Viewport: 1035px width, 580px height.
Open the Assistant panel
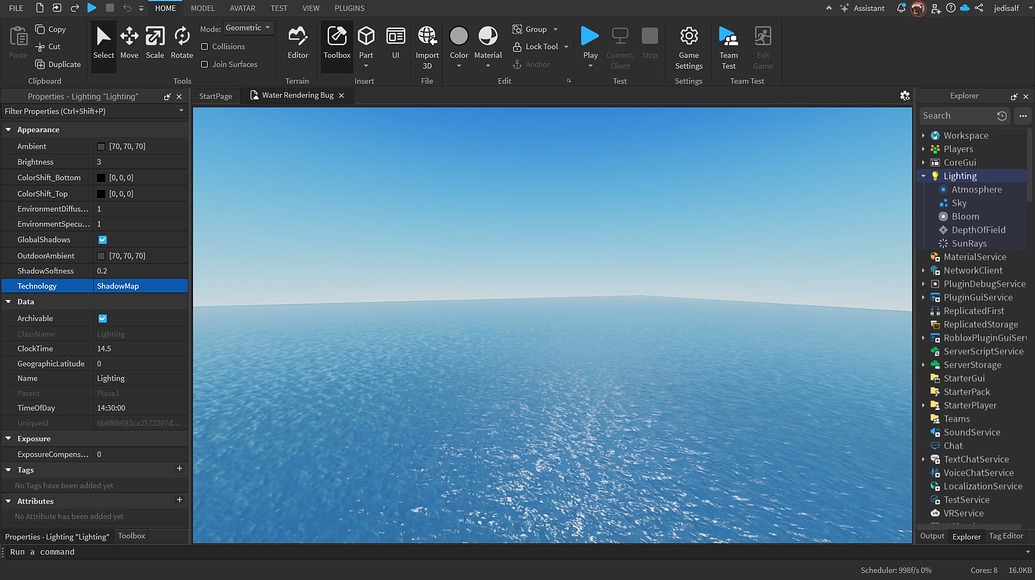(862, 8)
